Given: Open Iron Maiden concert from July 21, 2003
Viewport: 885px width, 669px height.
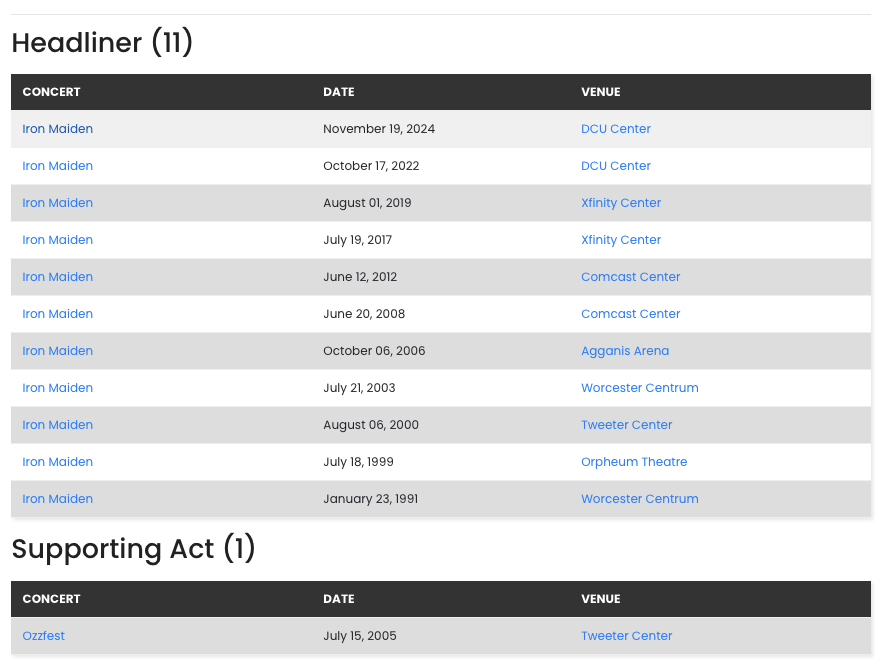Looking at the screenshot, I should [58, 388].
